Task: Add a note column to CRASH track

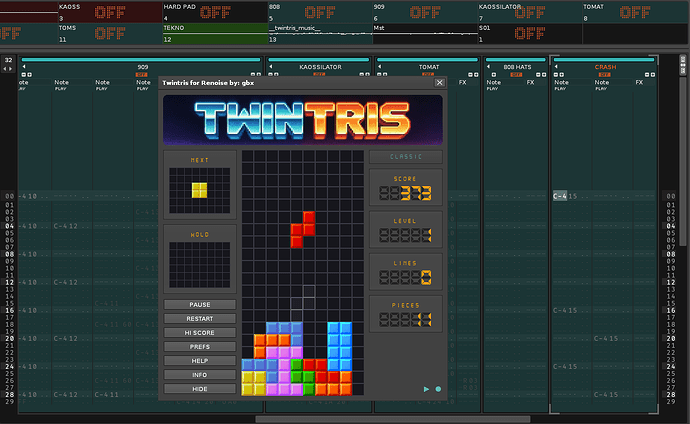Action: point(562,75)
